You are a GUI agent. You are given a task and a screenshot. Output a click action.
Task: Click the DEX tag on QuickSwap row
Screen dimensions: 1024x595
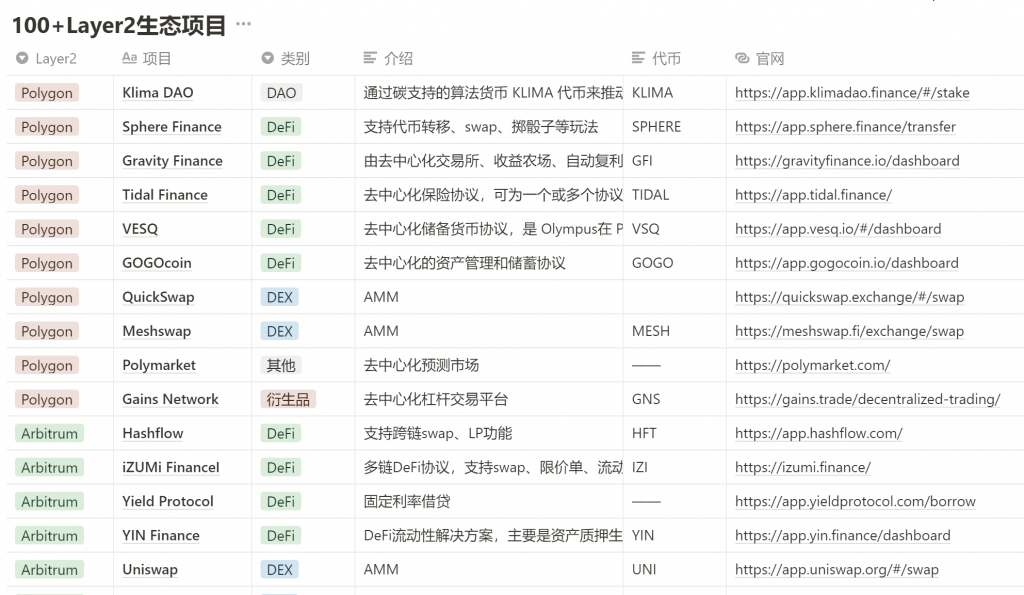coord(280,297)
